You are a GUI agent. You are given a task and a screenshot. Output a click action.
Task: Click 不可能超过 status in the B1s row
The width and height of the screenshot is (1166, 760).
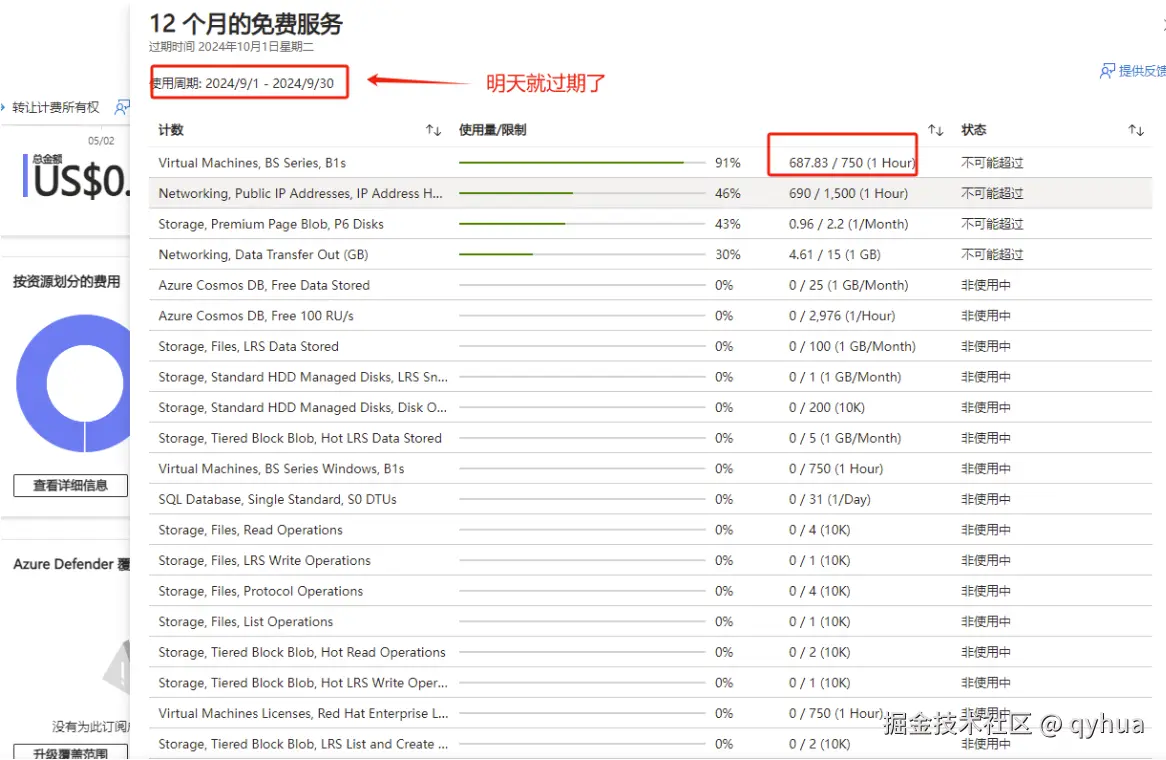tap(992, 162)
